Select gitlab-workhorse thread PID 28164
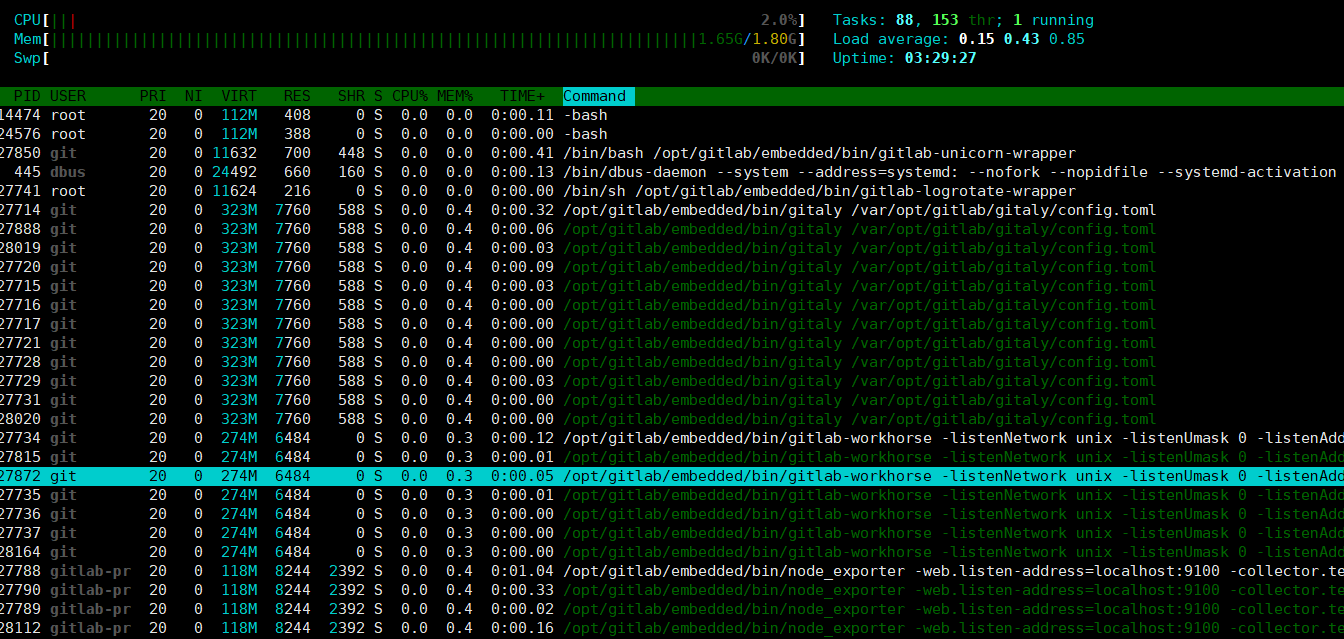 [x=672, y=552]
